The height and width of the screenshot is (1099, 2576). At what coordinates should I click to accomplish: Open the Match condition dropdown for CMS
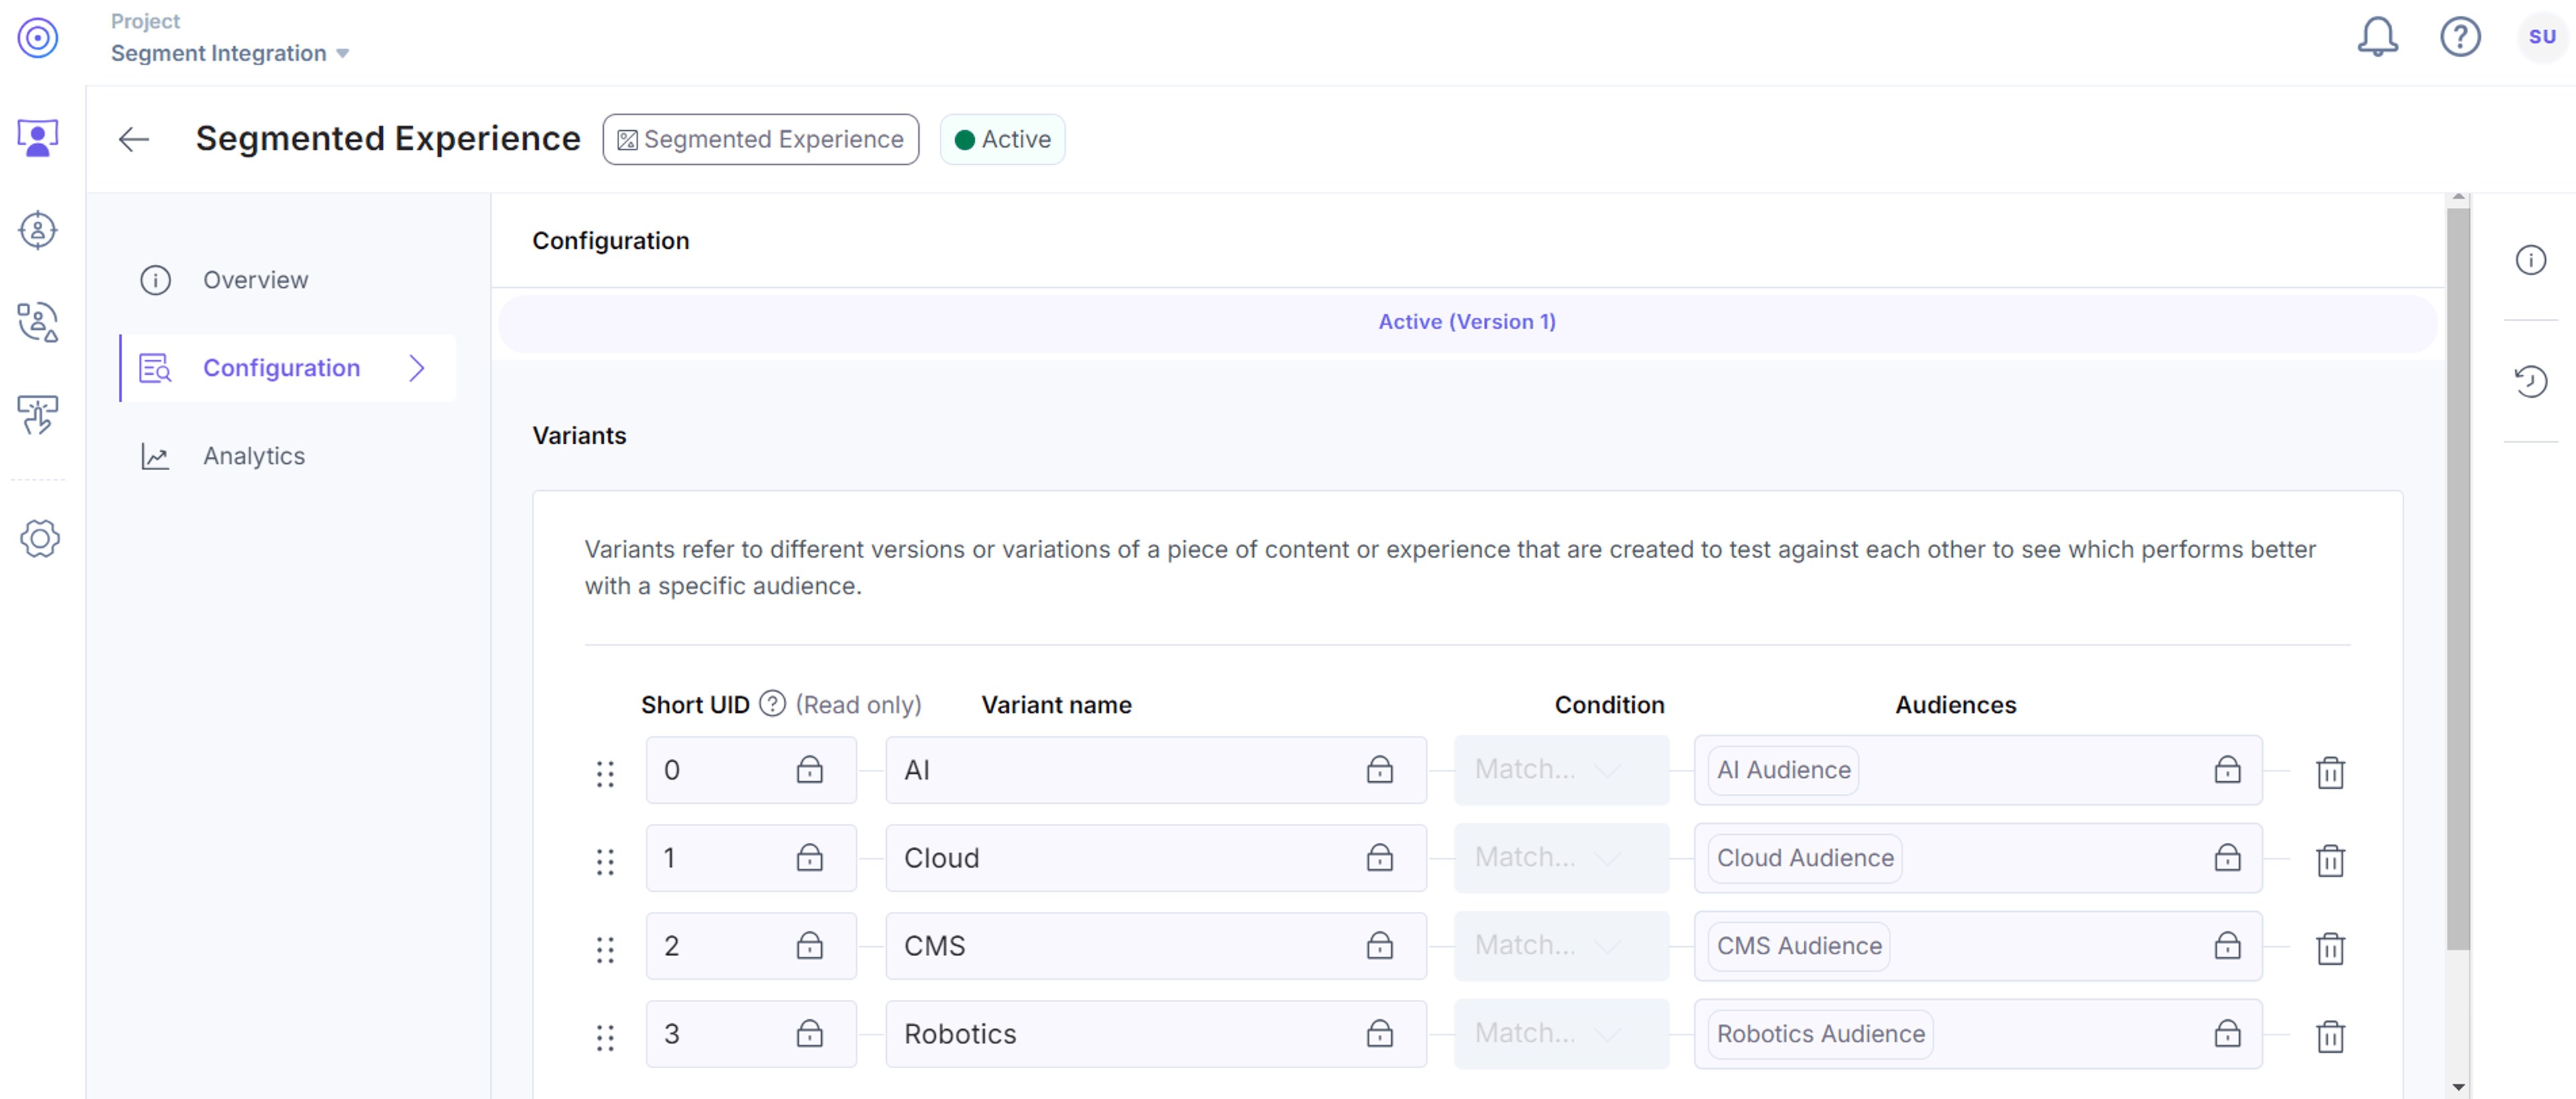pos(1561,945)
